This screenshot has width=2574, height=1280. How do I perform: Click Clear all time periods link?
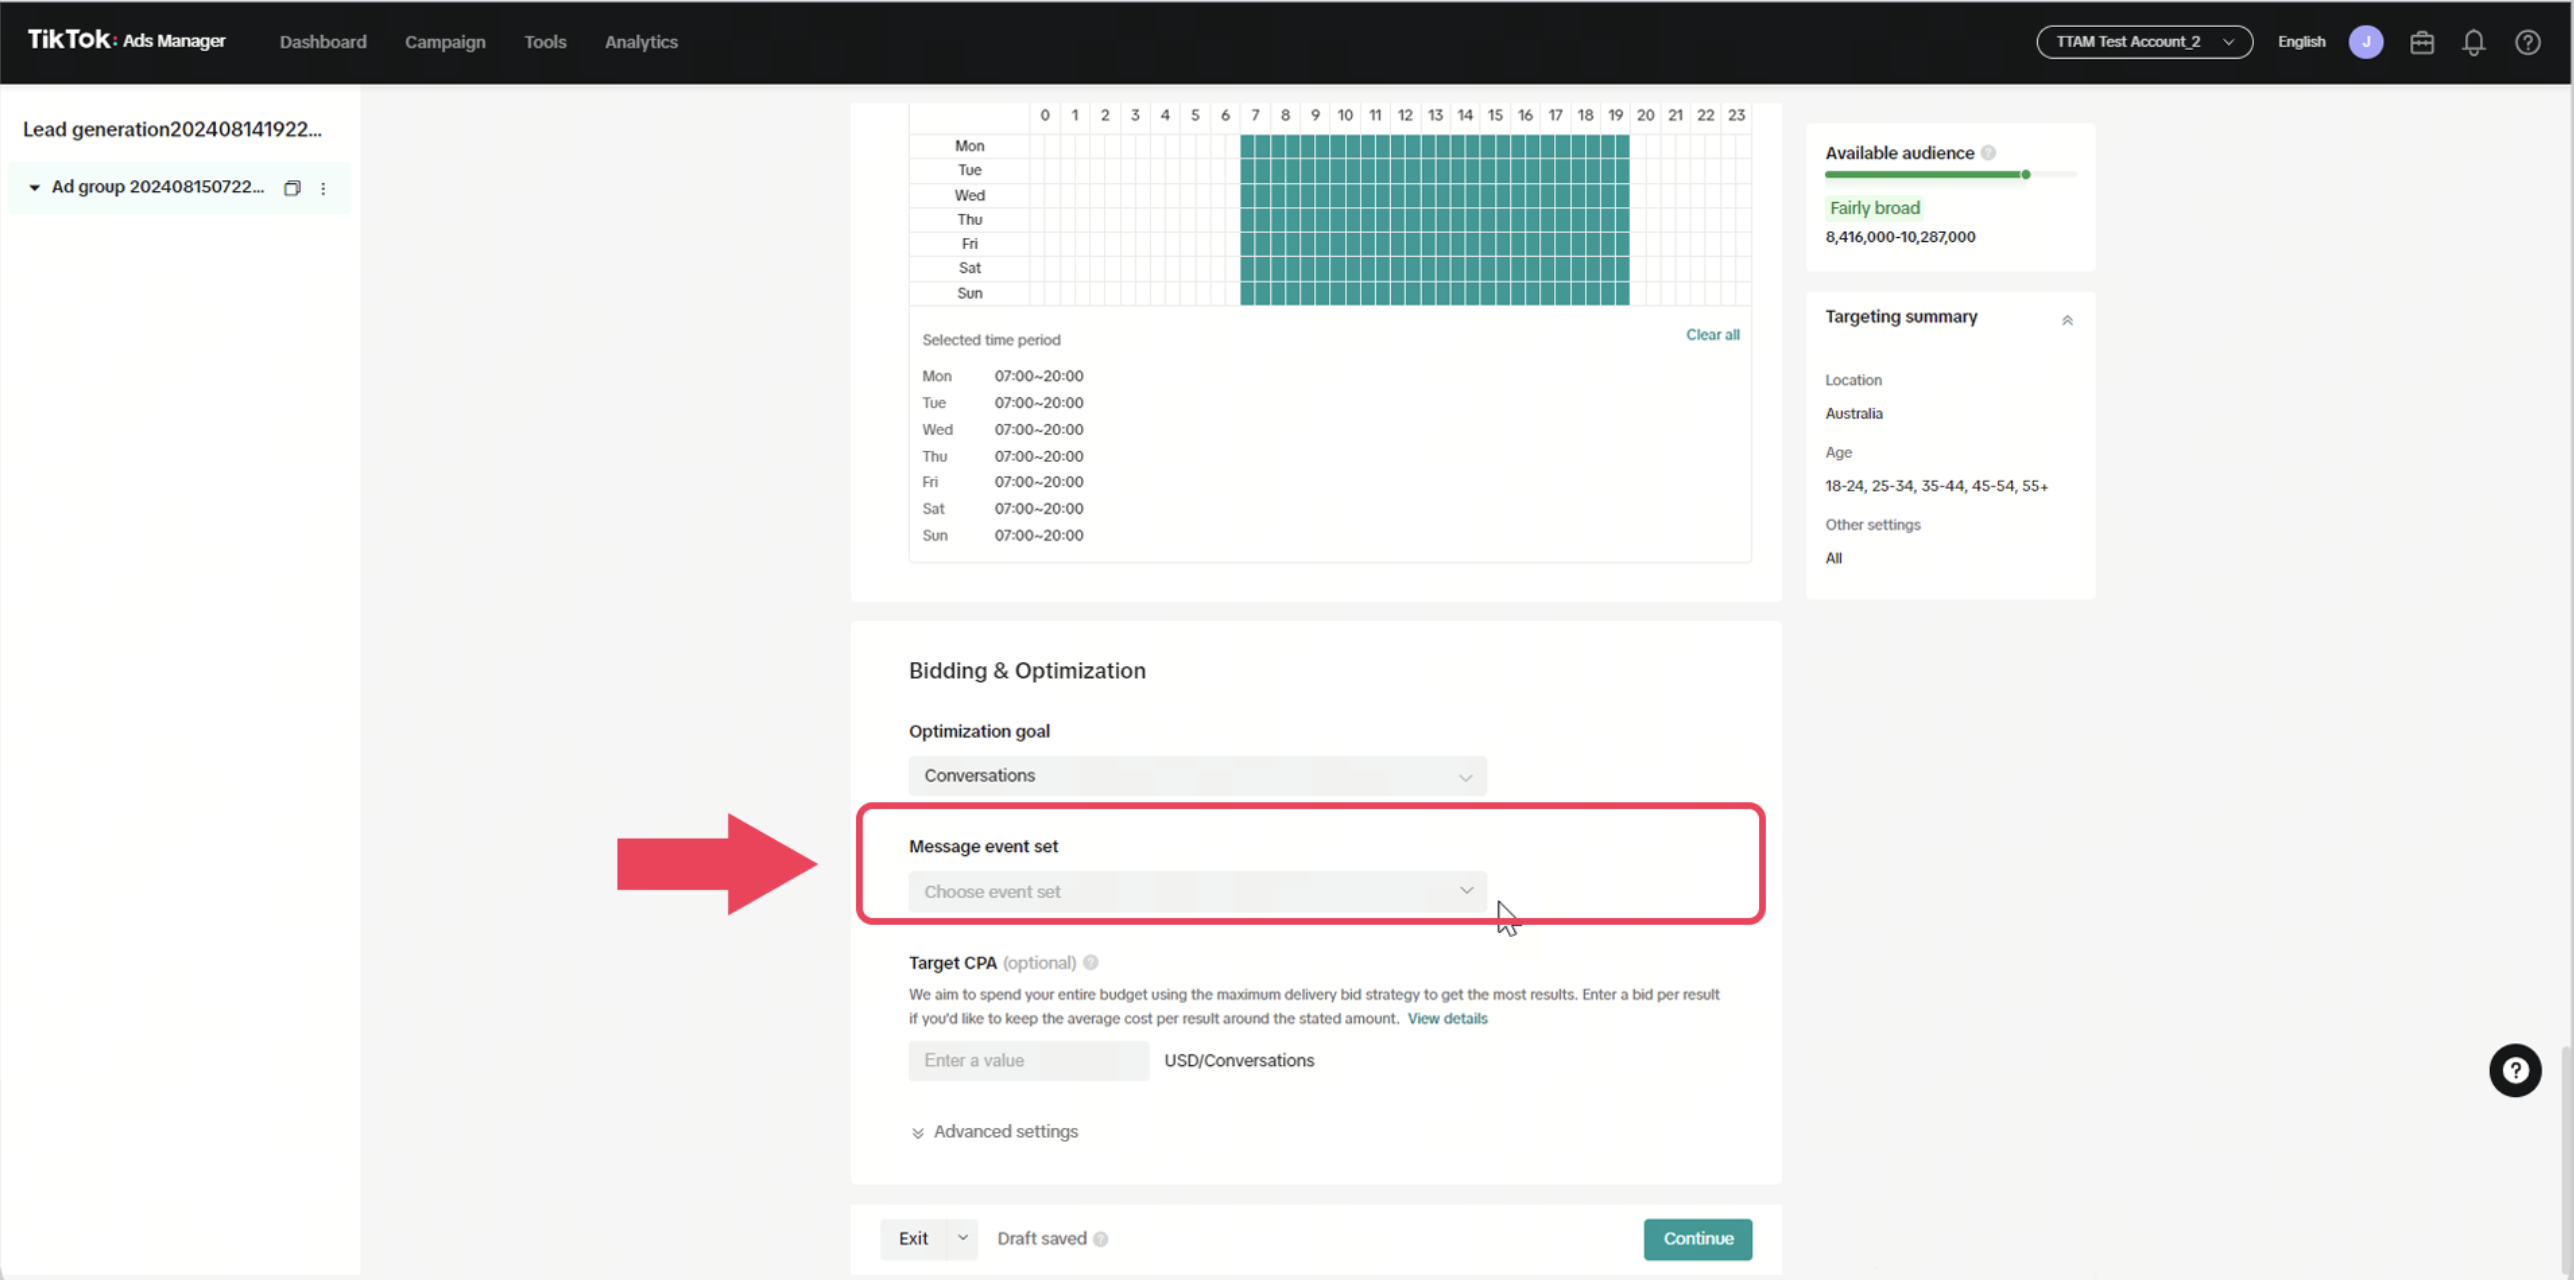point(1712,335)
